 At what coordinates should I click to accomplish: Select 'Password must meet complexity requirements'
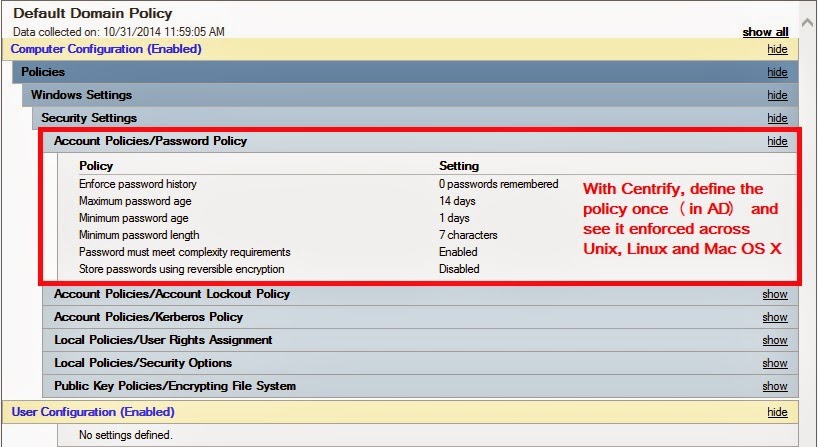pyautogui.click(x=185, y=252)
